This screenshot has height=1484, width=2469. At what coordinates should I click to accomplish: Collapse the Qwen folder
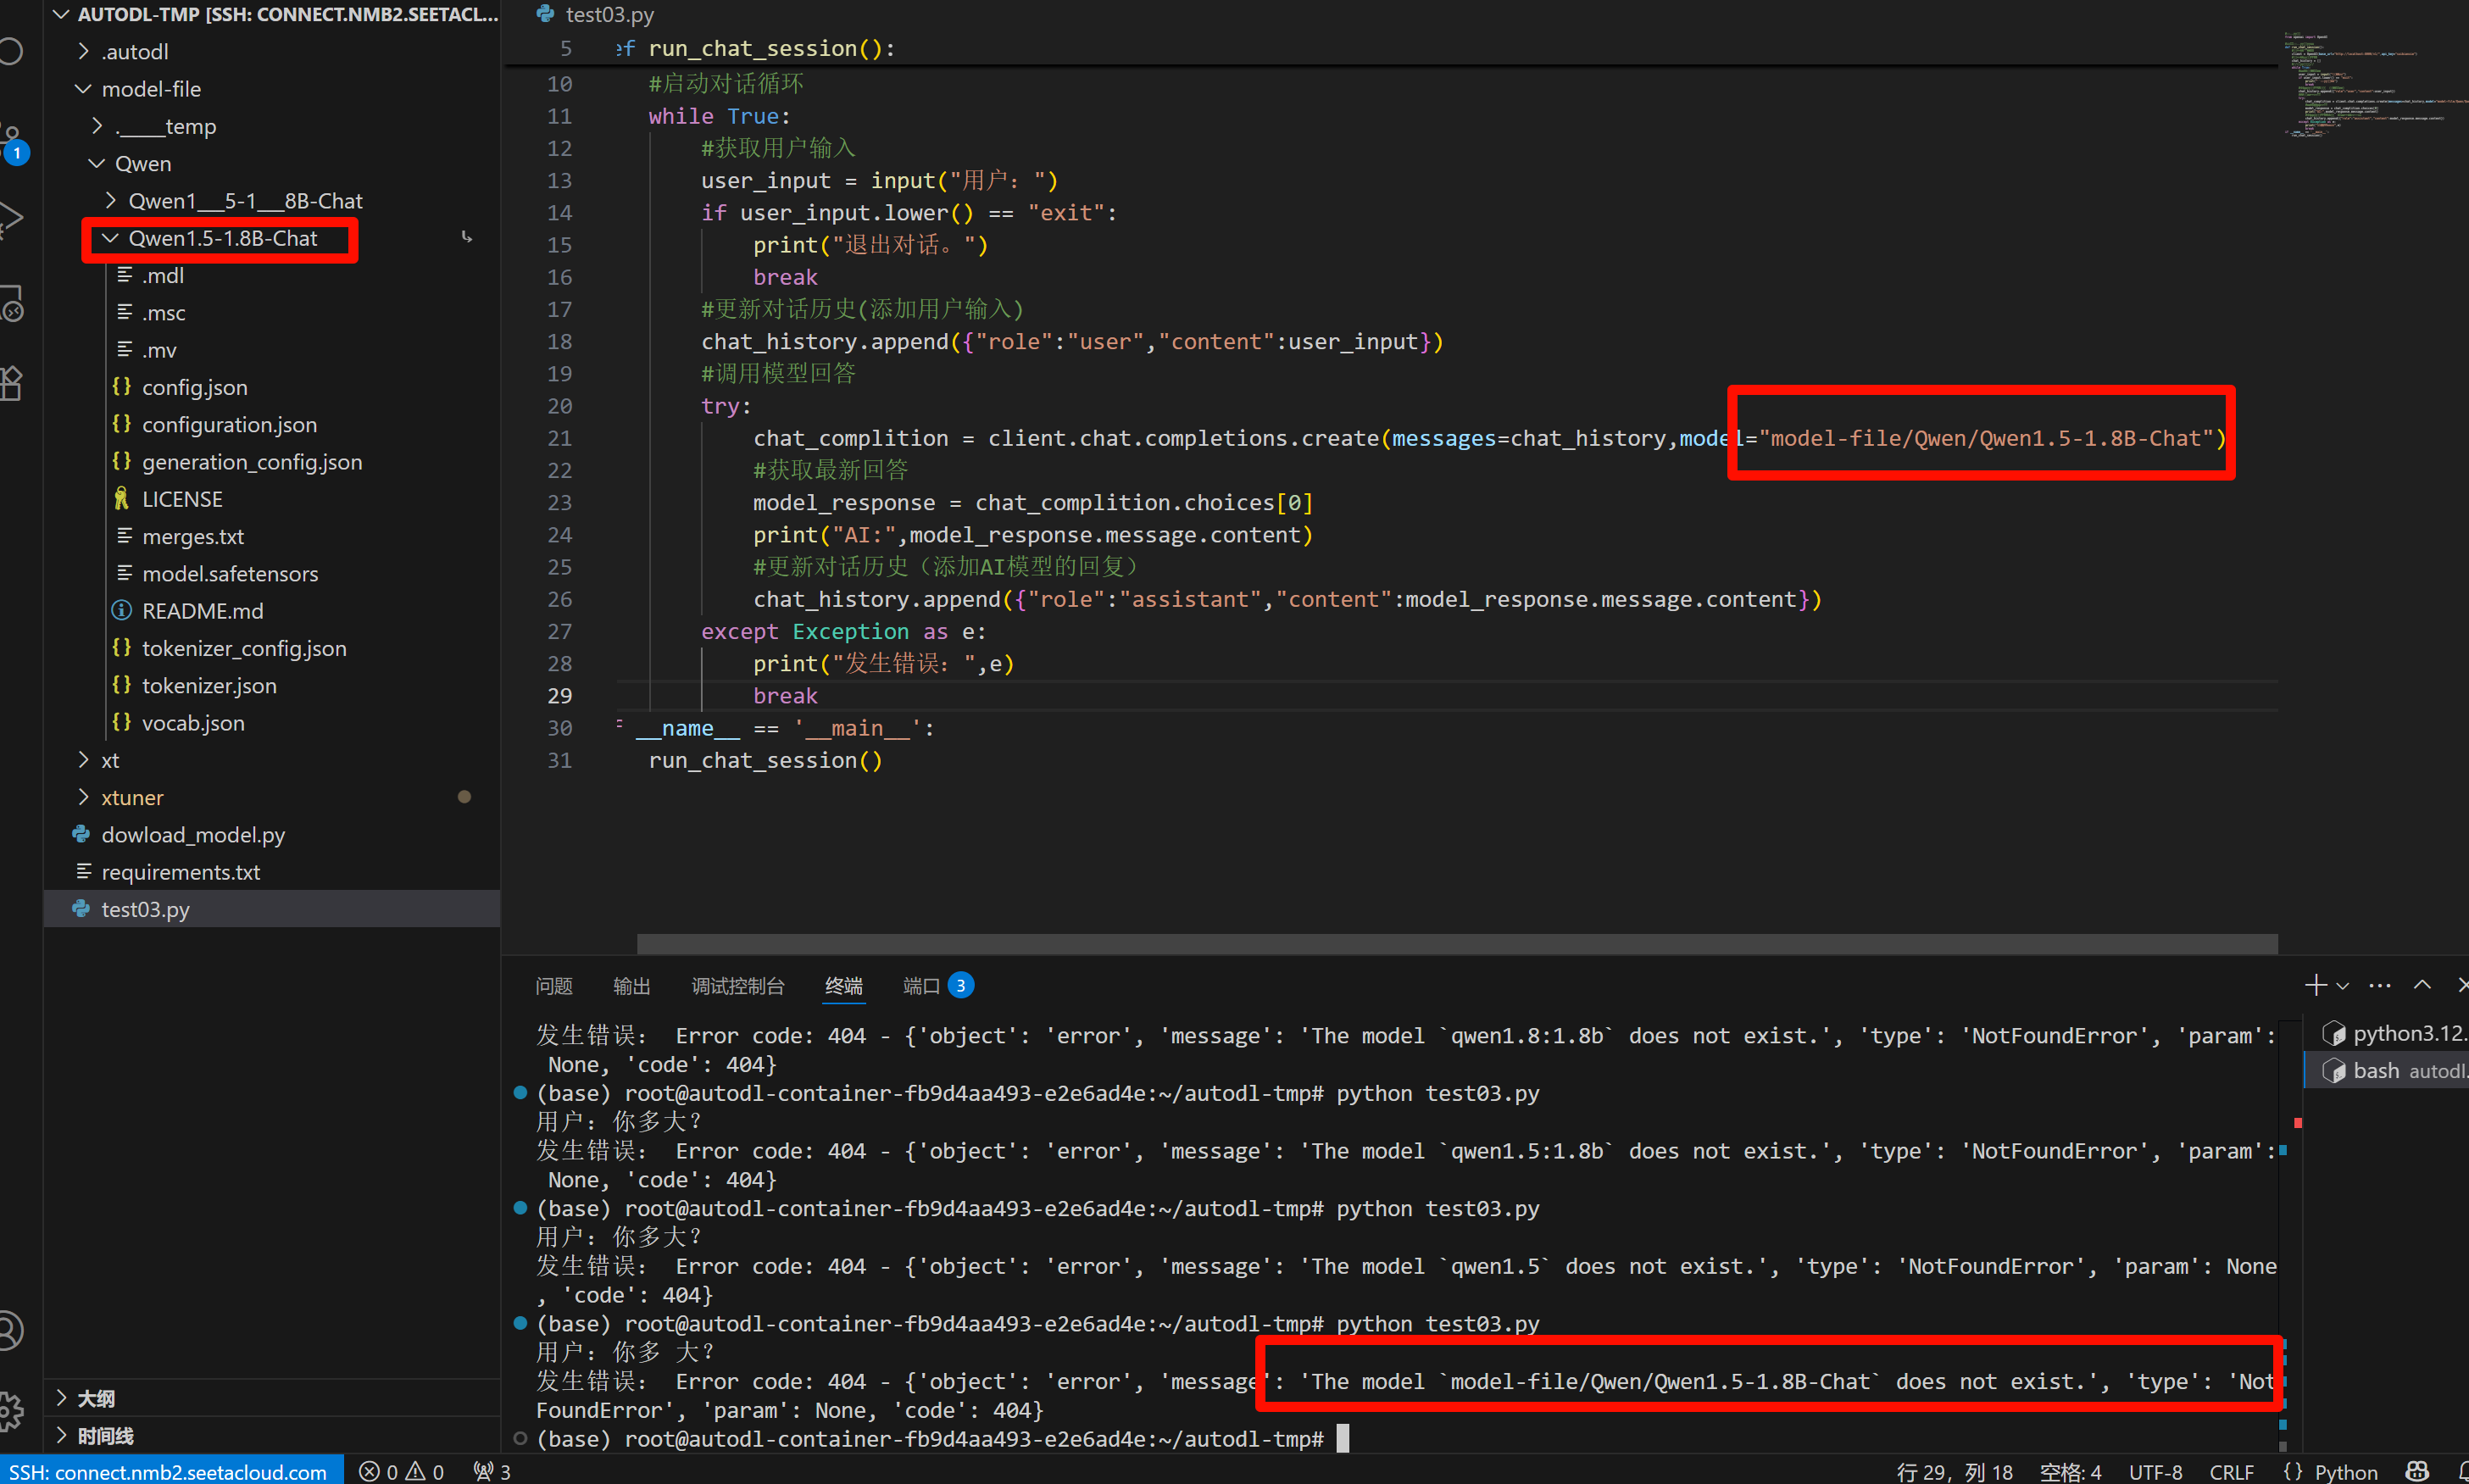[x=272, y=163]
